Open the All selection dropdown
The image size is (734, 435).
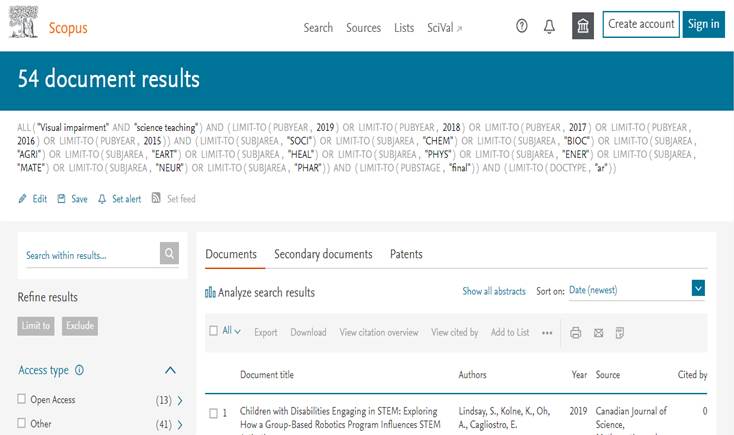[231, 331]
